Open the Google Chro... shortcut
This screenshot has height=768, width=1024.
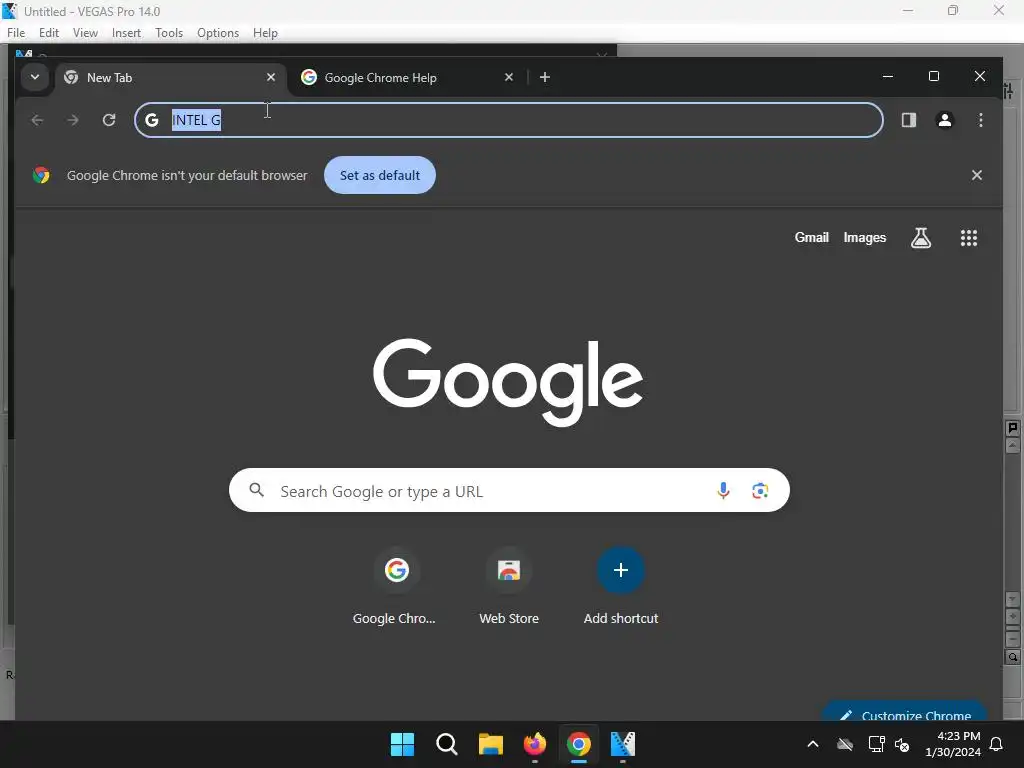pos(396,588)
